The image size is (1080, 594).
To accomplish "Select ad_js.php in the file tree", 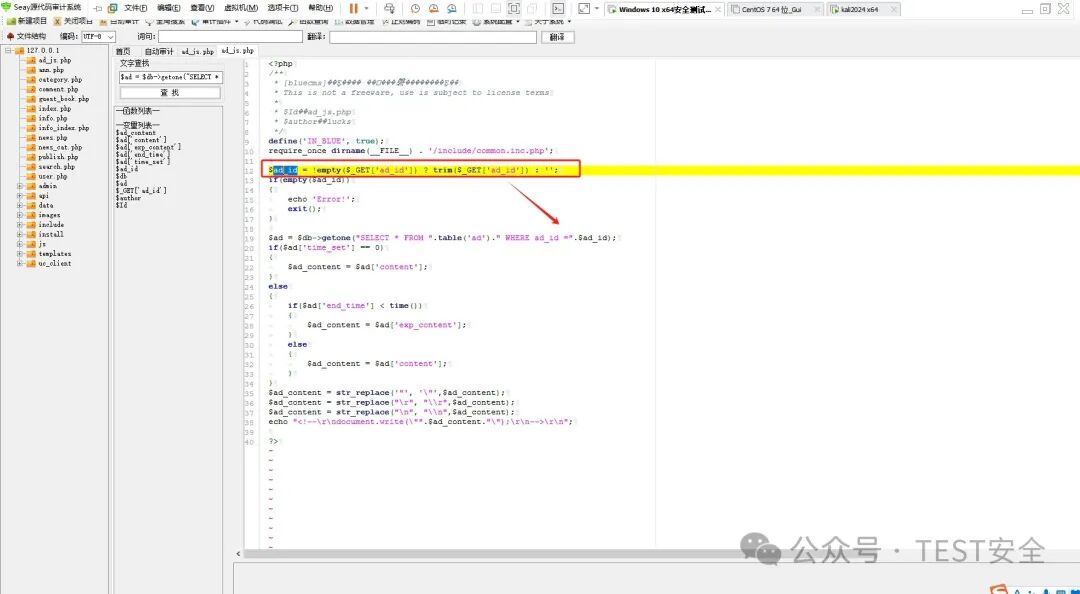I will 54,61.
